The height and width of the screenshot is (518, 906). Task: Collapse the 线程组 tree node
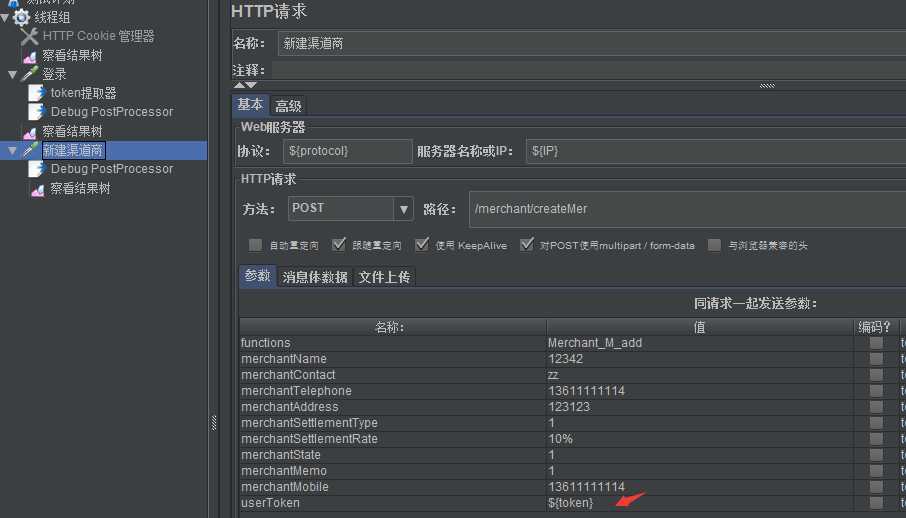[x=5, y=18]
